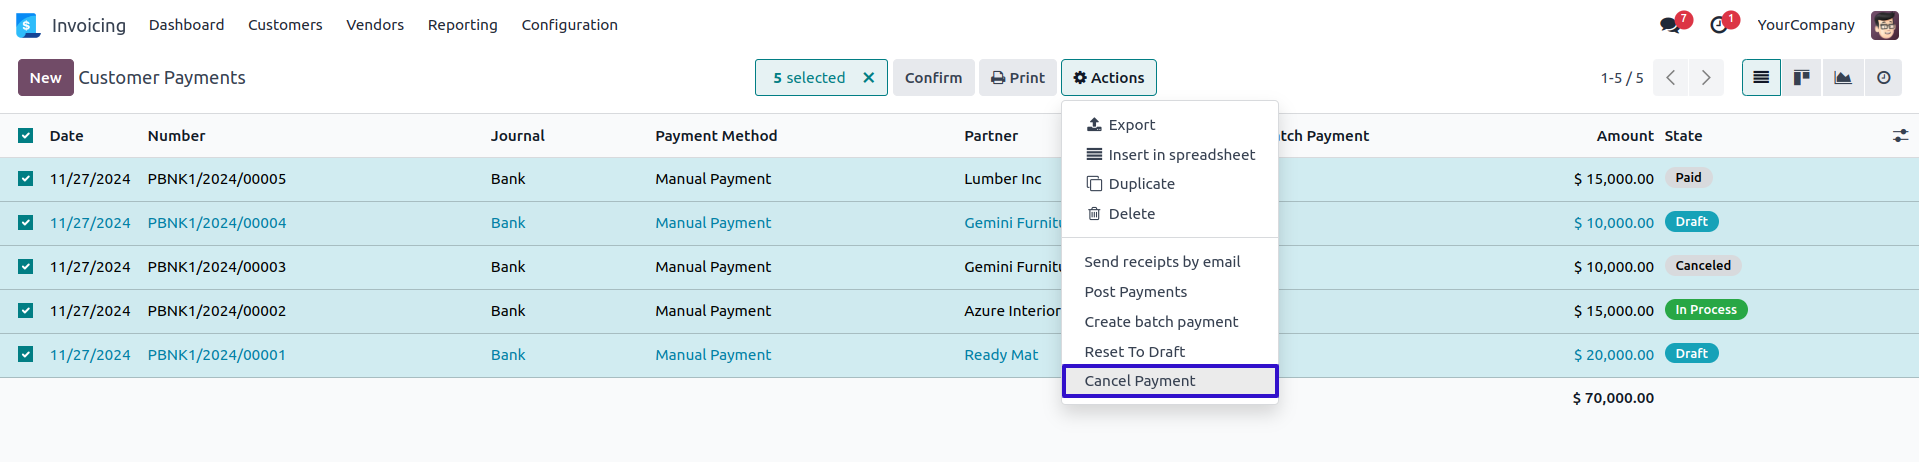
Task: Uncheck row PBNK1/2024/00002 checkbox
Action: pos(26,311)
